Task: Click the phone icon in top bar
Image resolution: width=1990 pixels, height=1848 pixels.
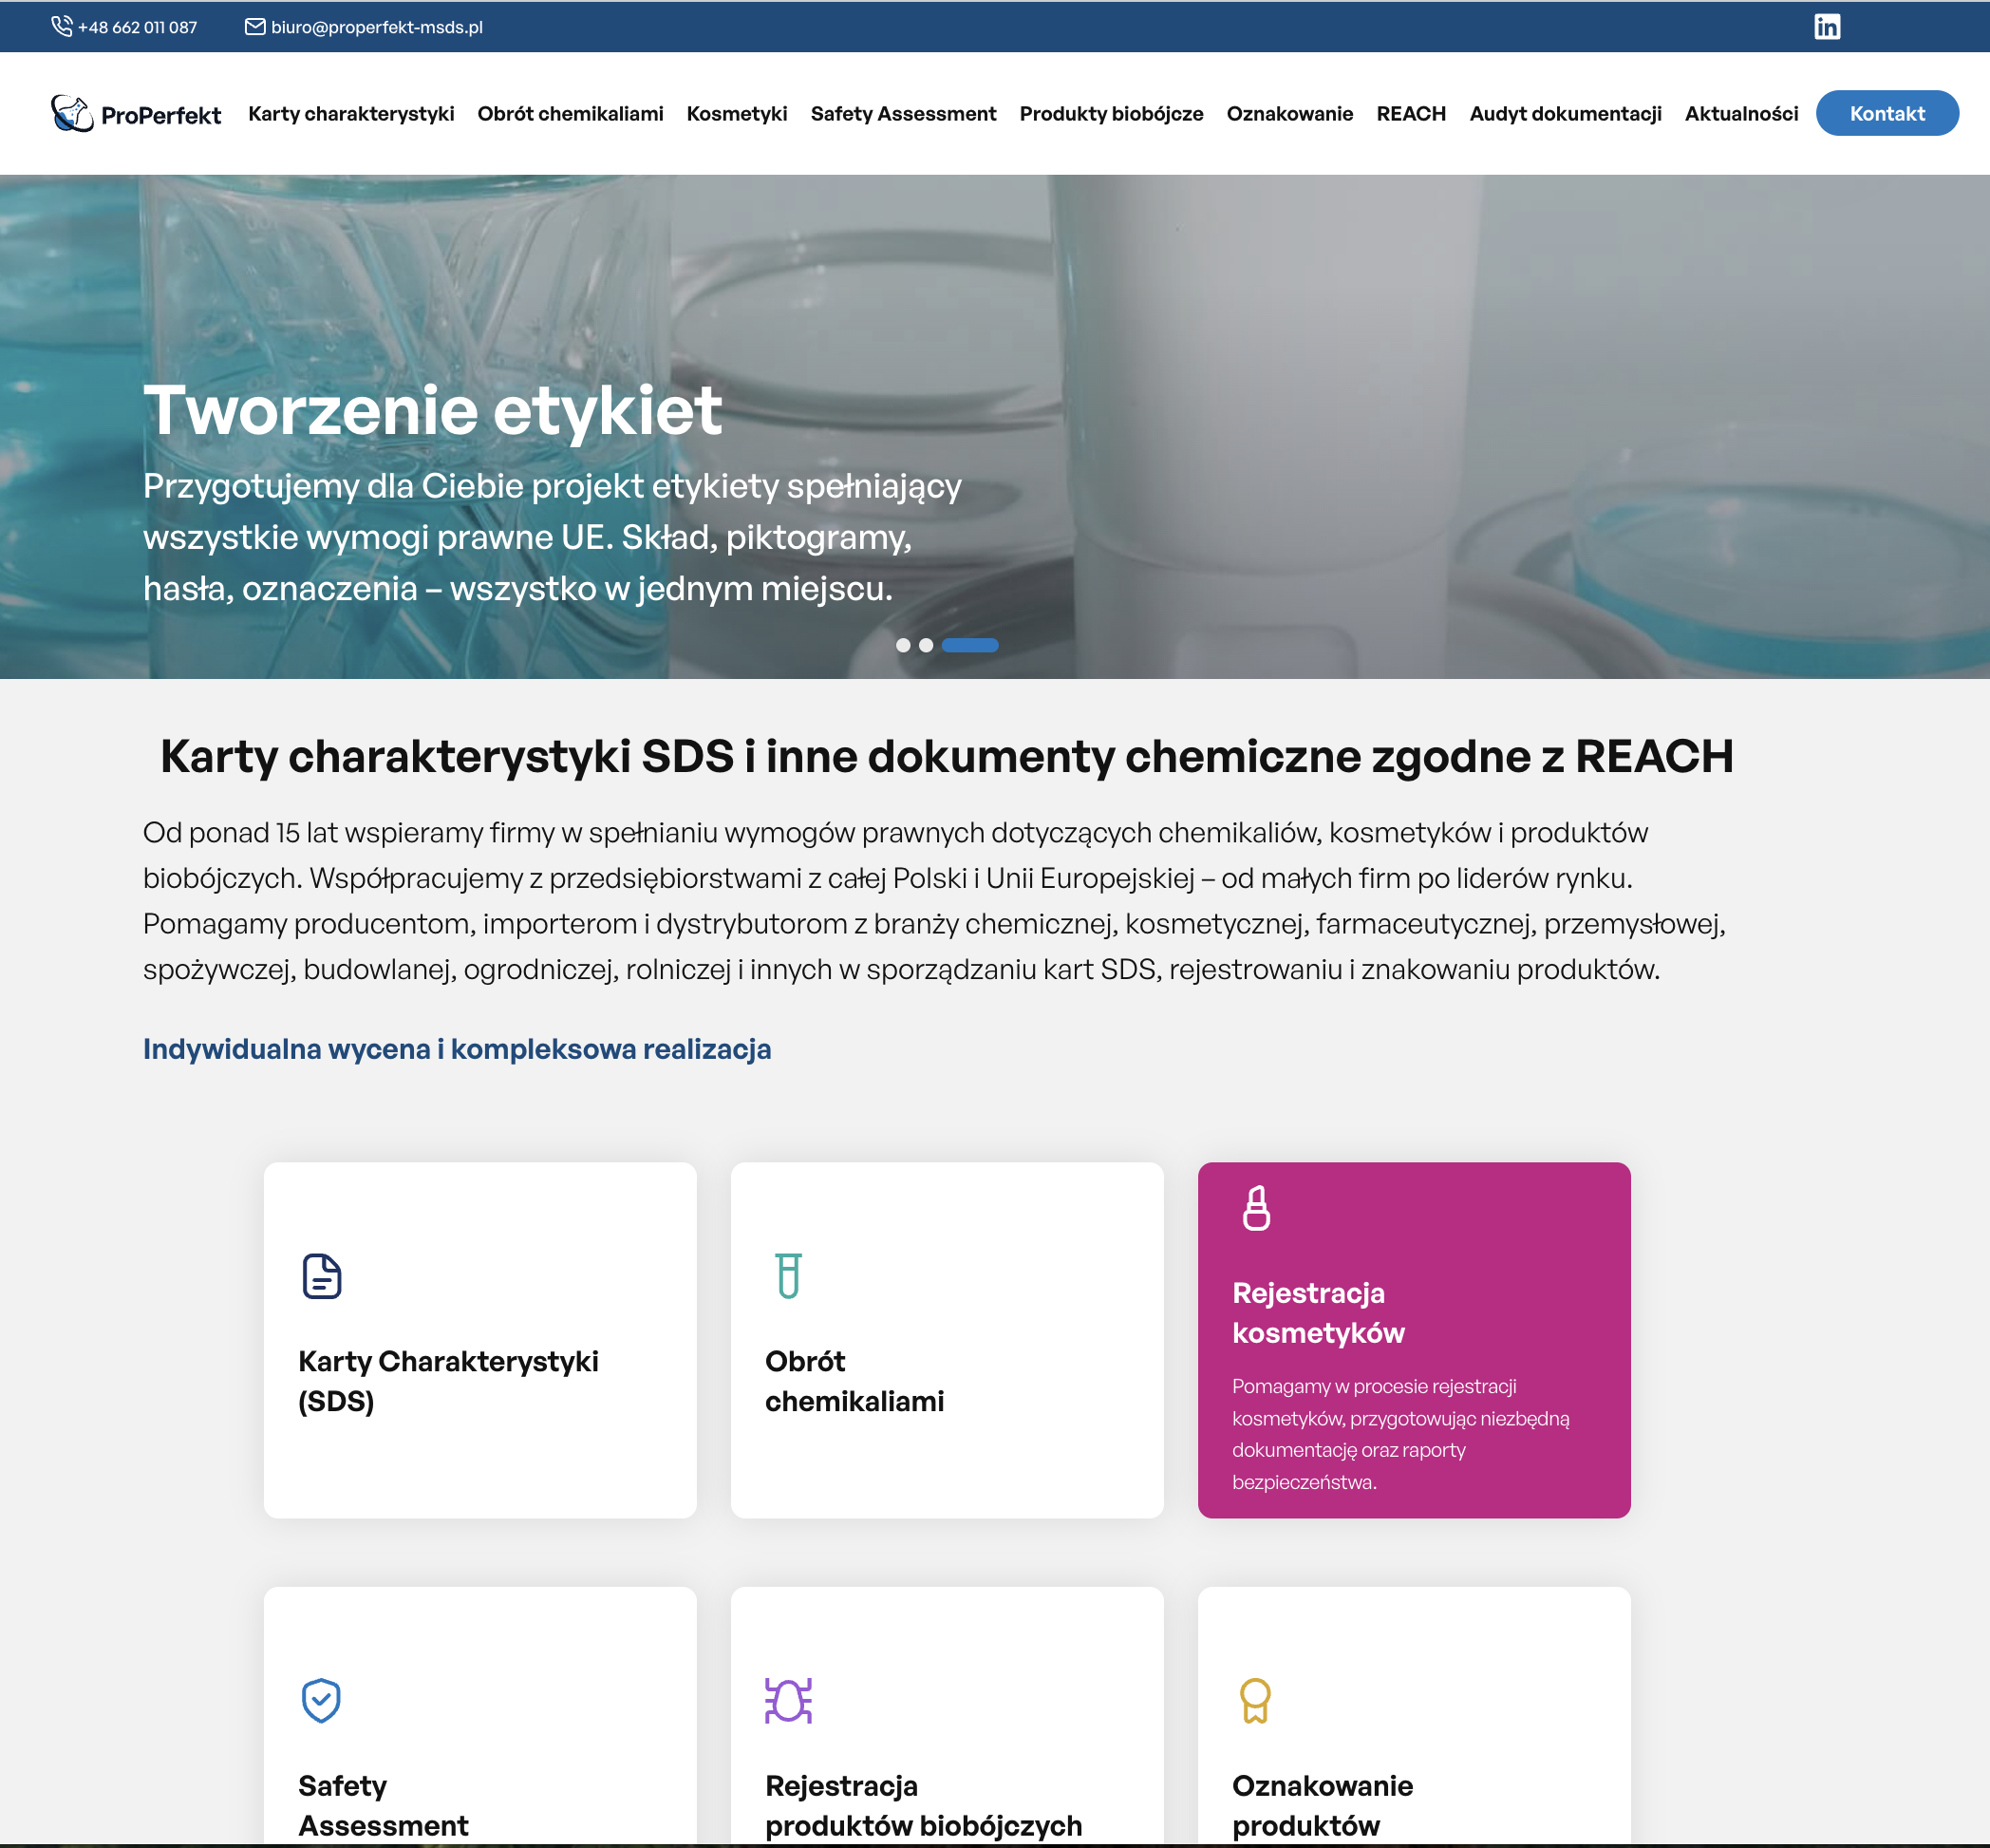Action: point(61,26)
